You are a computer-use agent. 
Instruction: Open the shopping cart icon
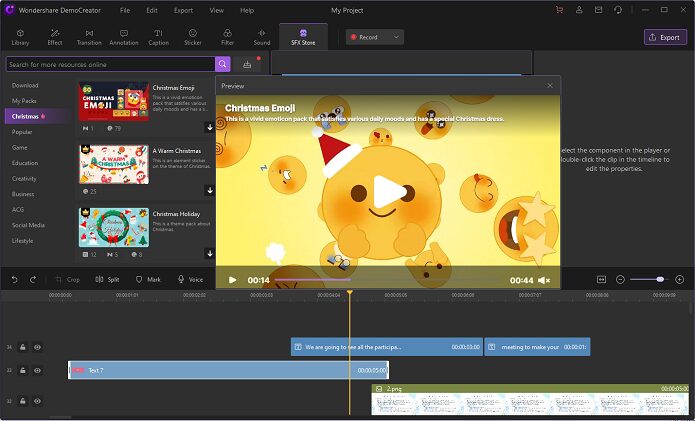pos(559,10)
